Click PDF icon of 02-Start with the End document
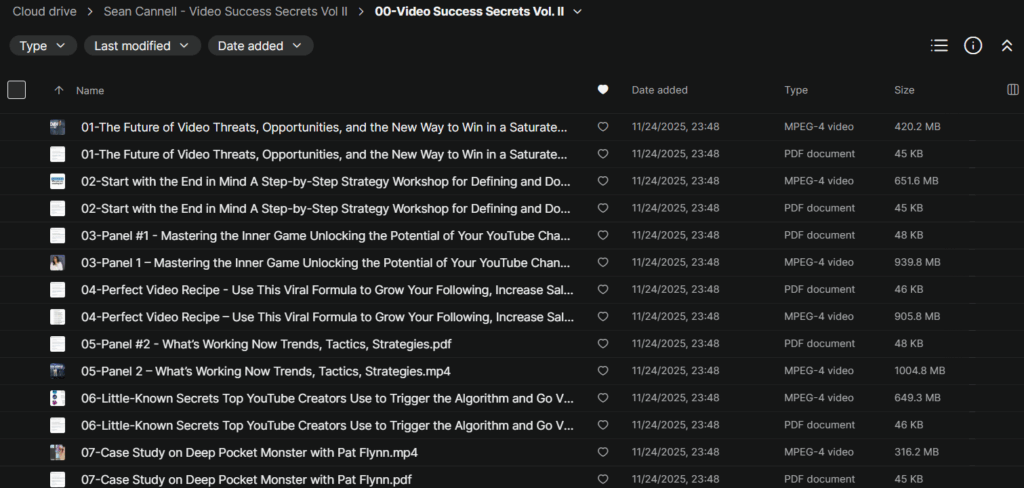The width and height of the screenshot is (1024, 488). point(57,208)
